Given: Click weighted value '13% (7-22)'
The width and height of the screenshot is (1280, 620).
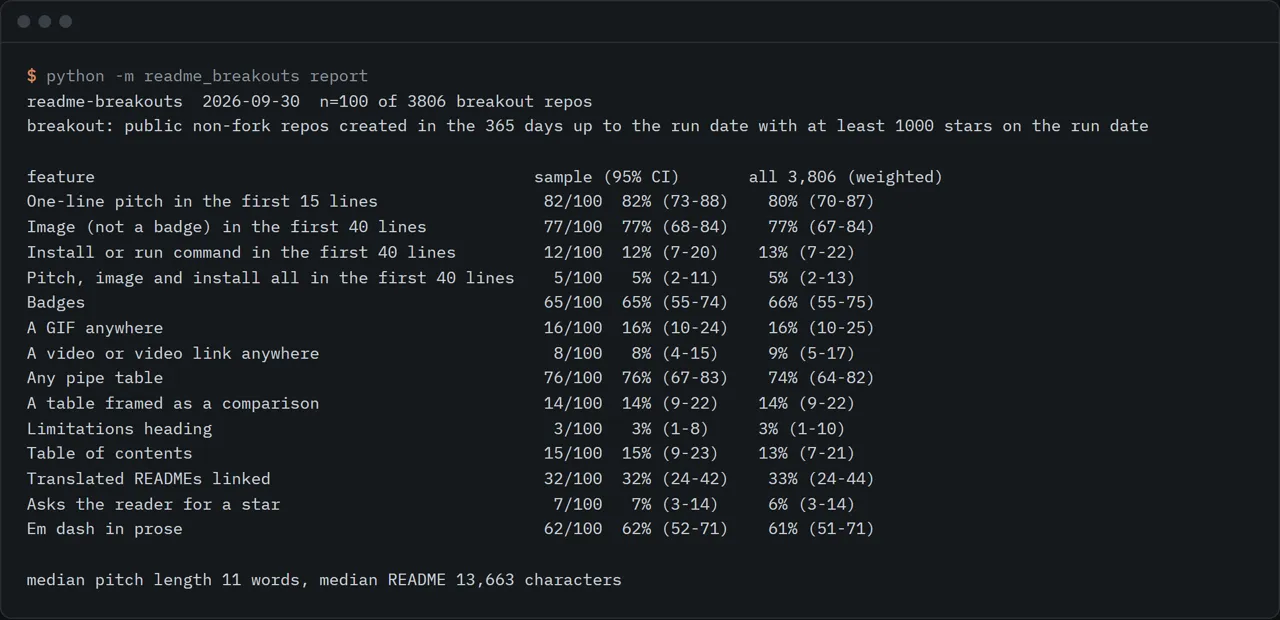Looking at the screenshot, I should (807, 252).
